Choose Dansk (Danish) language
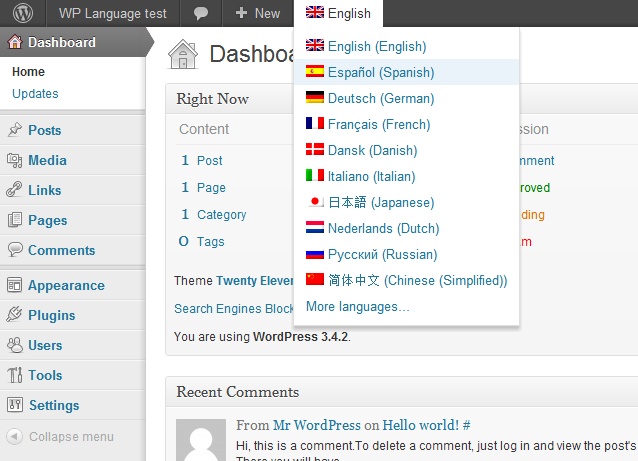 click(406, 150)
